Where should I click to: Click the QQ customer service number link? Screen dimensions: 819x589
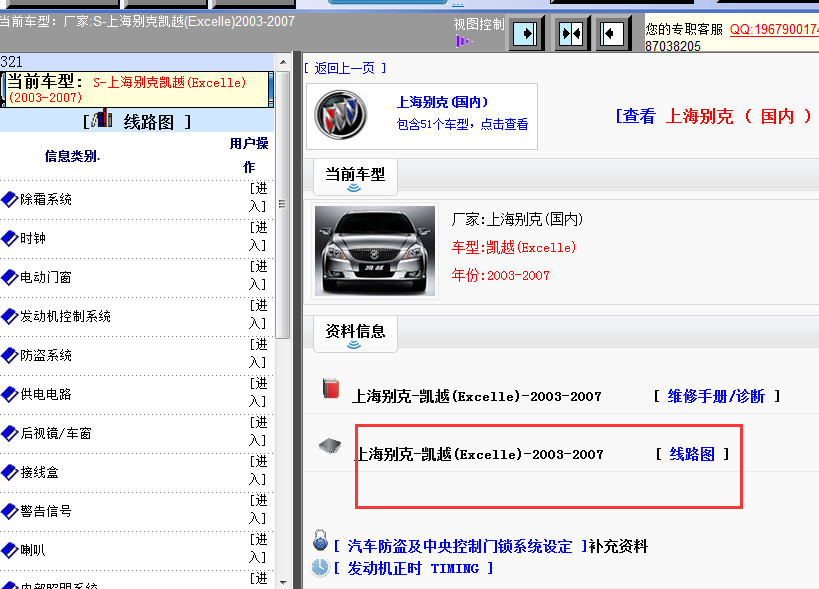774,29
